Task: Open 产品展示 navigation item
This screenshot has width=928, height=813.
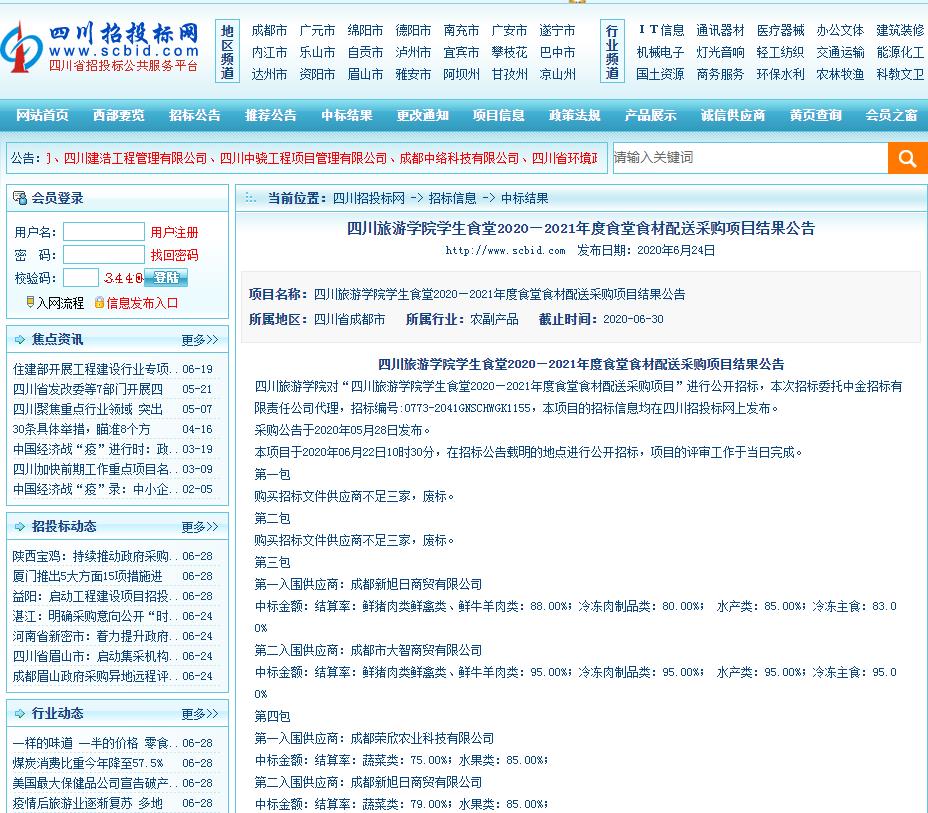Action: click(650, 115)
